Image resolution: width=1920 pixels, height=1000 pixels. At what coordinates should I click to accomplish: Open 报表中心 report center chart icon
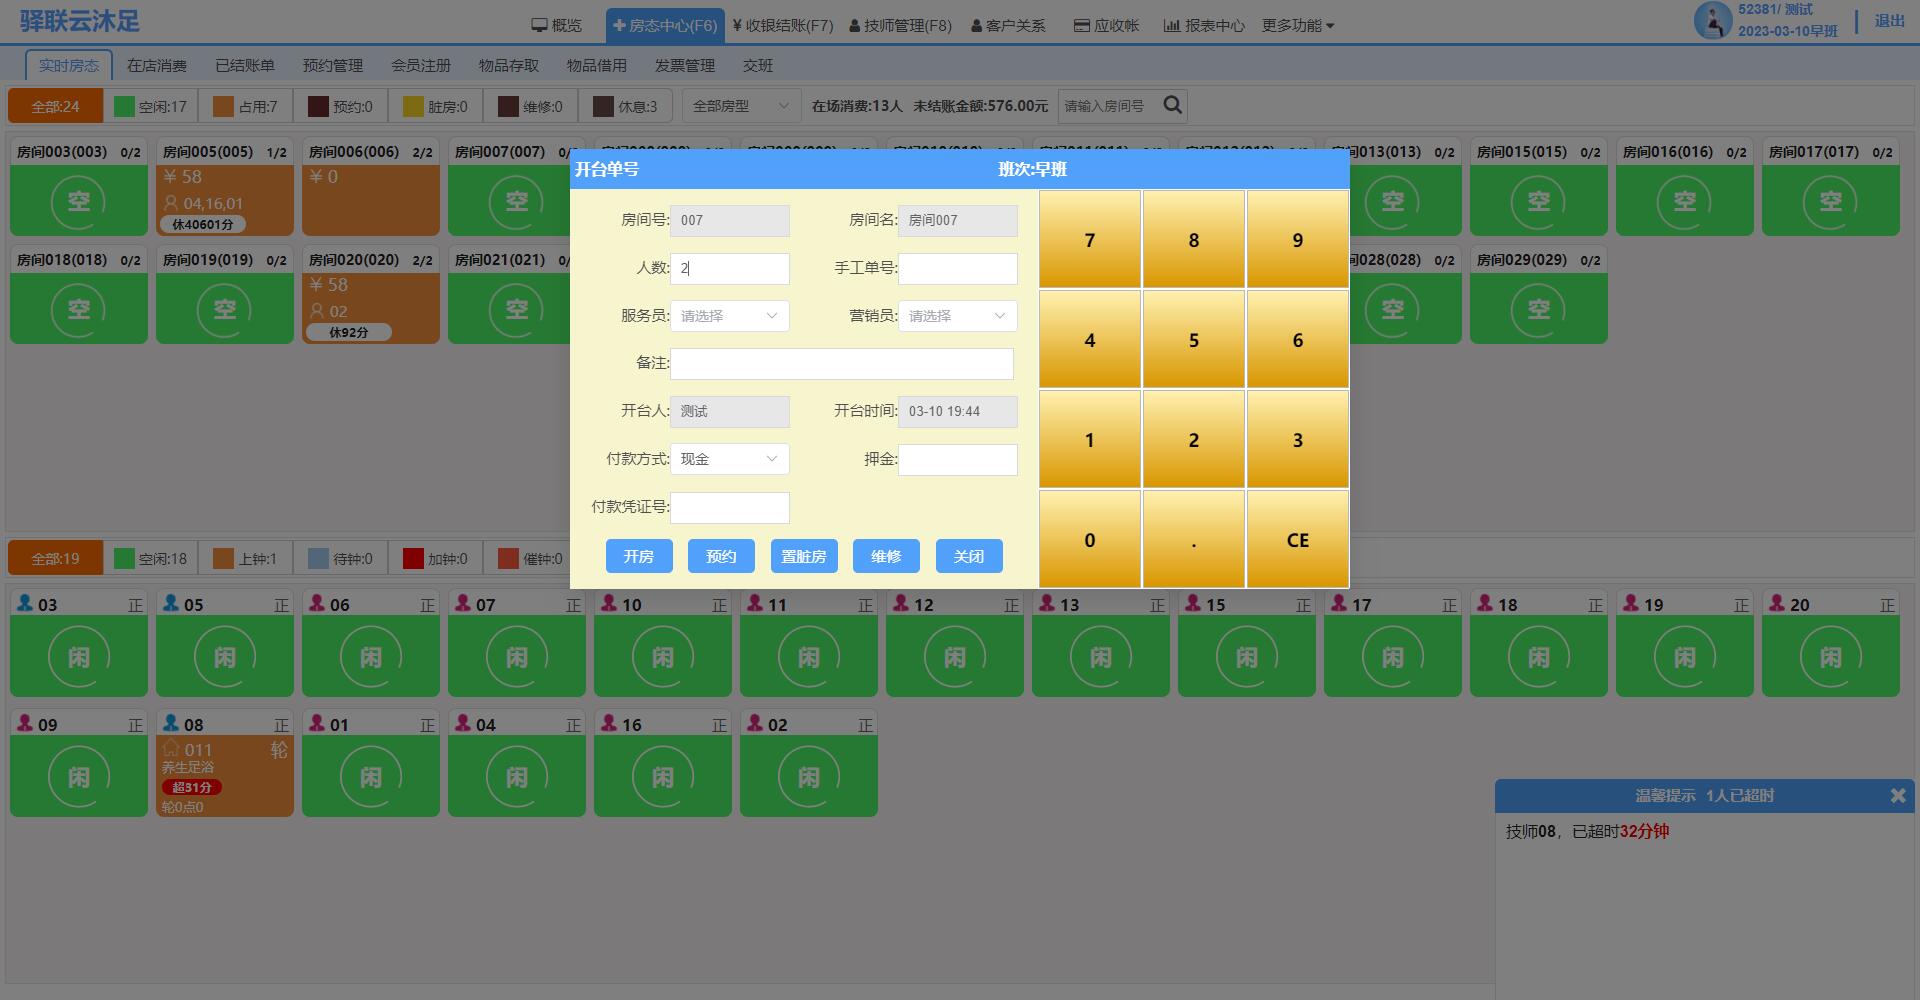1203,25
